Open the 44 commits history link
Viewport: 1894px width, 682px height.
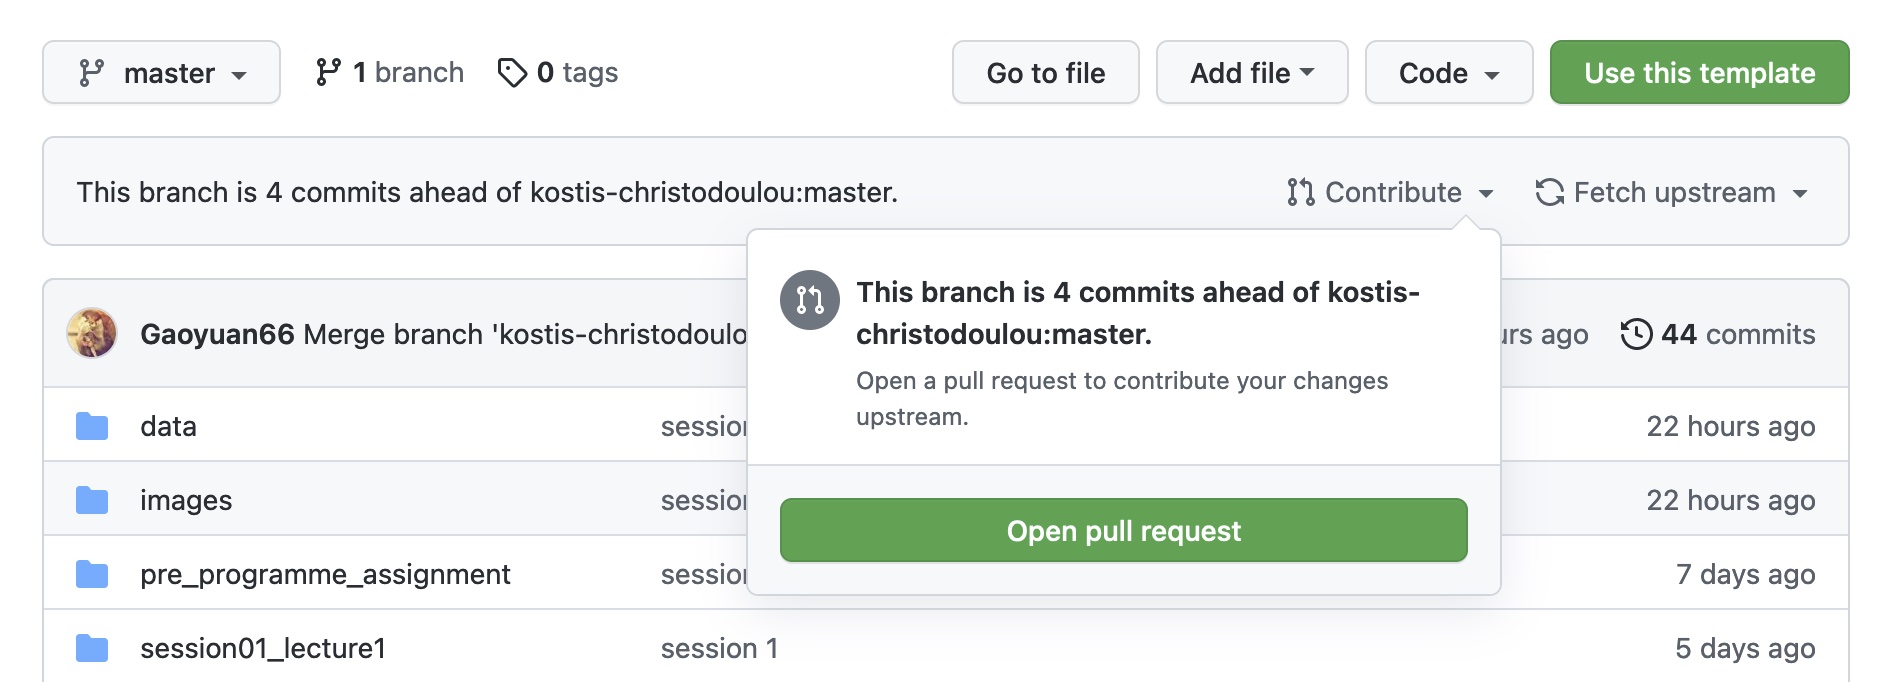pyautogui.click(x=1737, y=334)
